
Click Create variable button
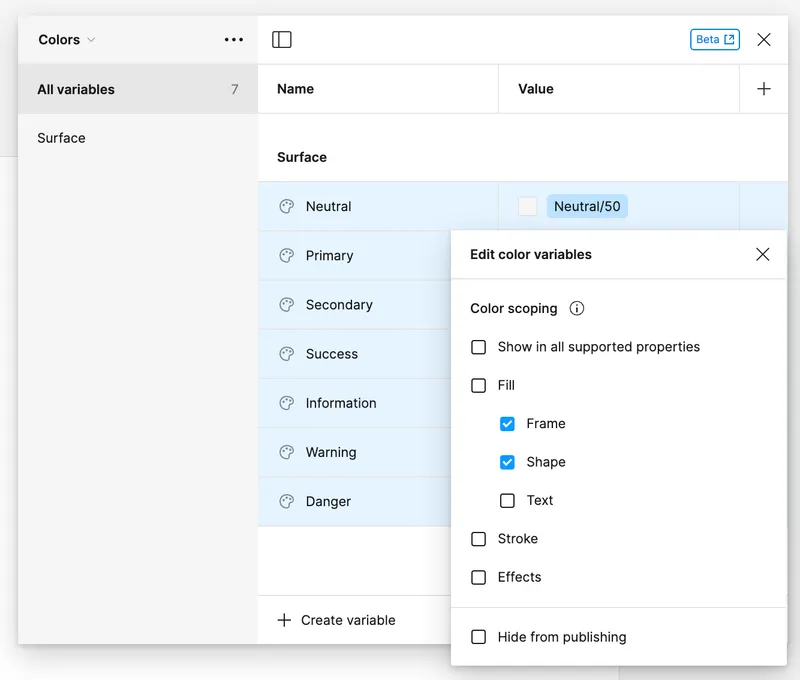pyautogui.click(x=337, y=620)
